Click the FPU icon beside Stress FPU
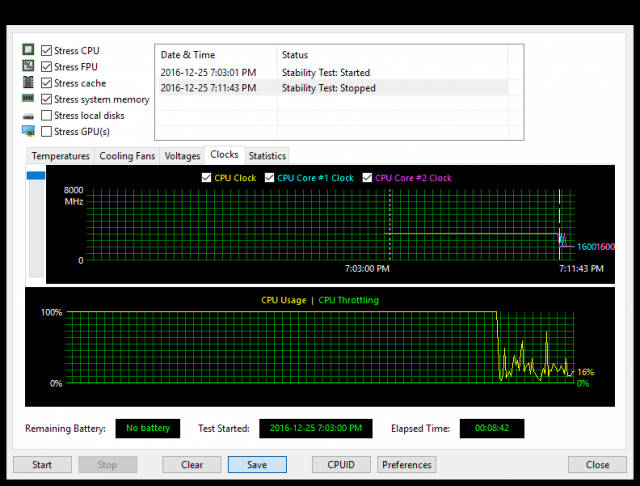This screenshot has height=486, width=640. pyautogui.click(x=29, y=67)
